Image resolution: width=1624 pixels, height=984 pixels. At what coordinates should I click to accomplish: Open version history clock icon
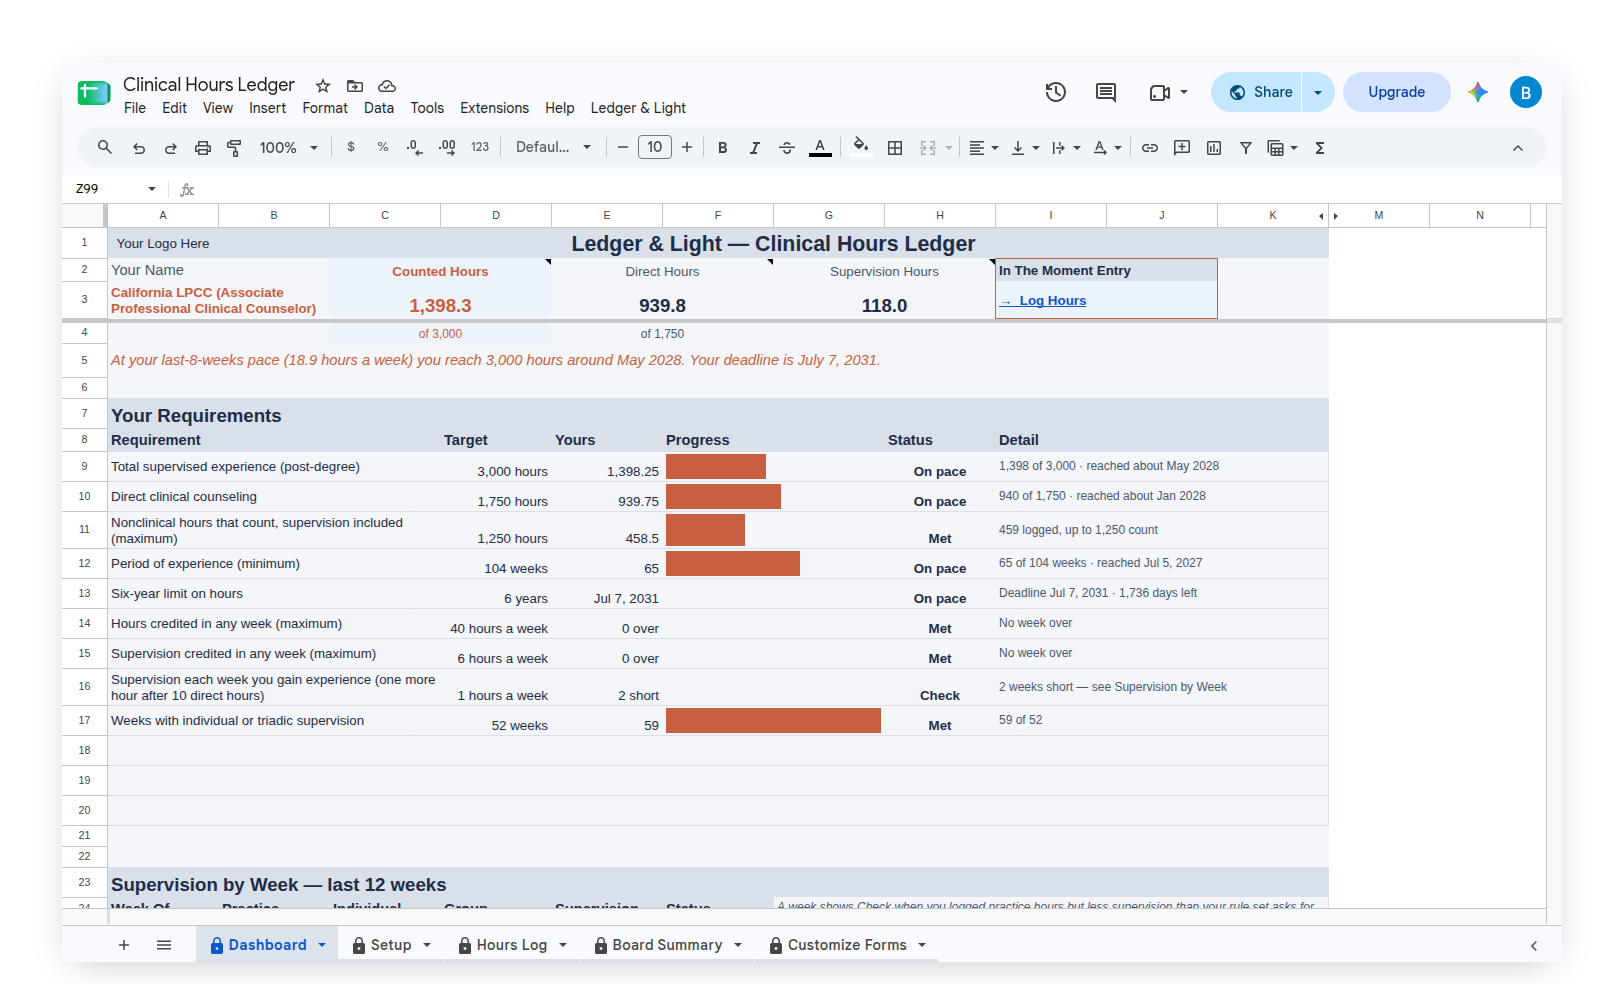pos(1055,92)
